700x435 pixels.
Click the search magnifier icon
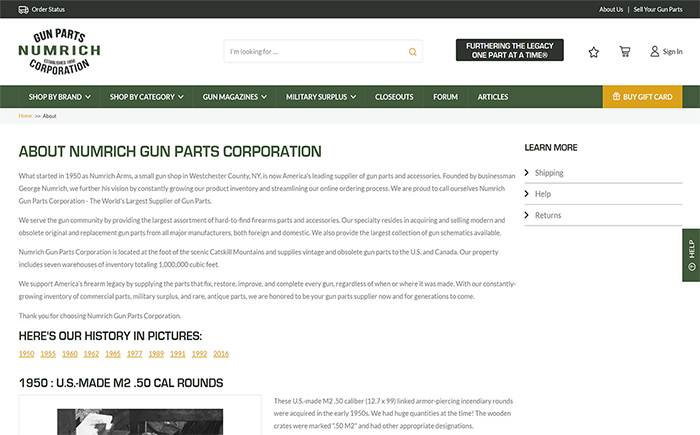click(x=412, y=51)
